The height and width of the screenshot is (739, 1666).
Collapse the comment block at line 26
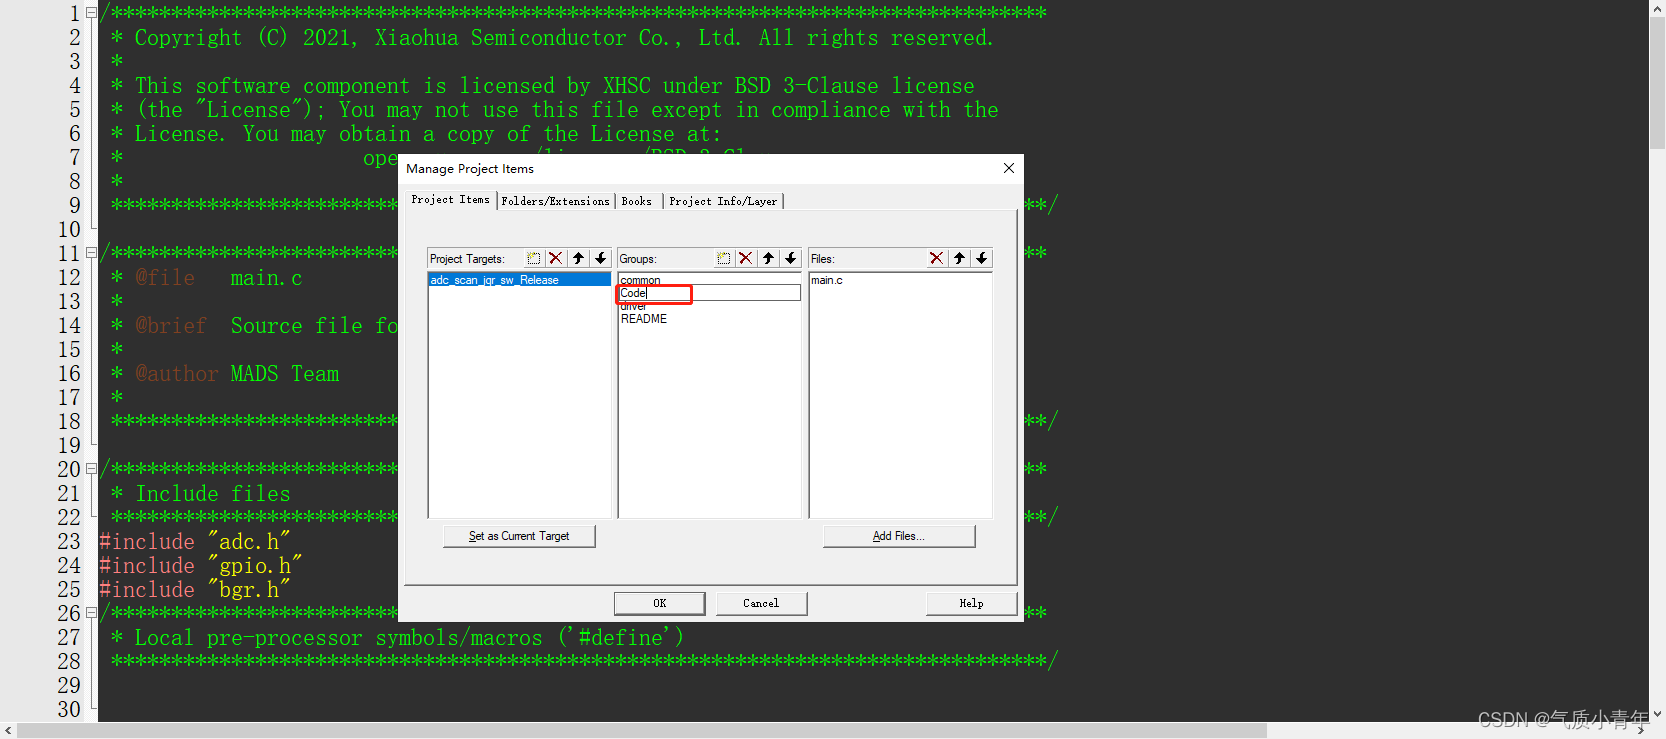pos(91,613)
